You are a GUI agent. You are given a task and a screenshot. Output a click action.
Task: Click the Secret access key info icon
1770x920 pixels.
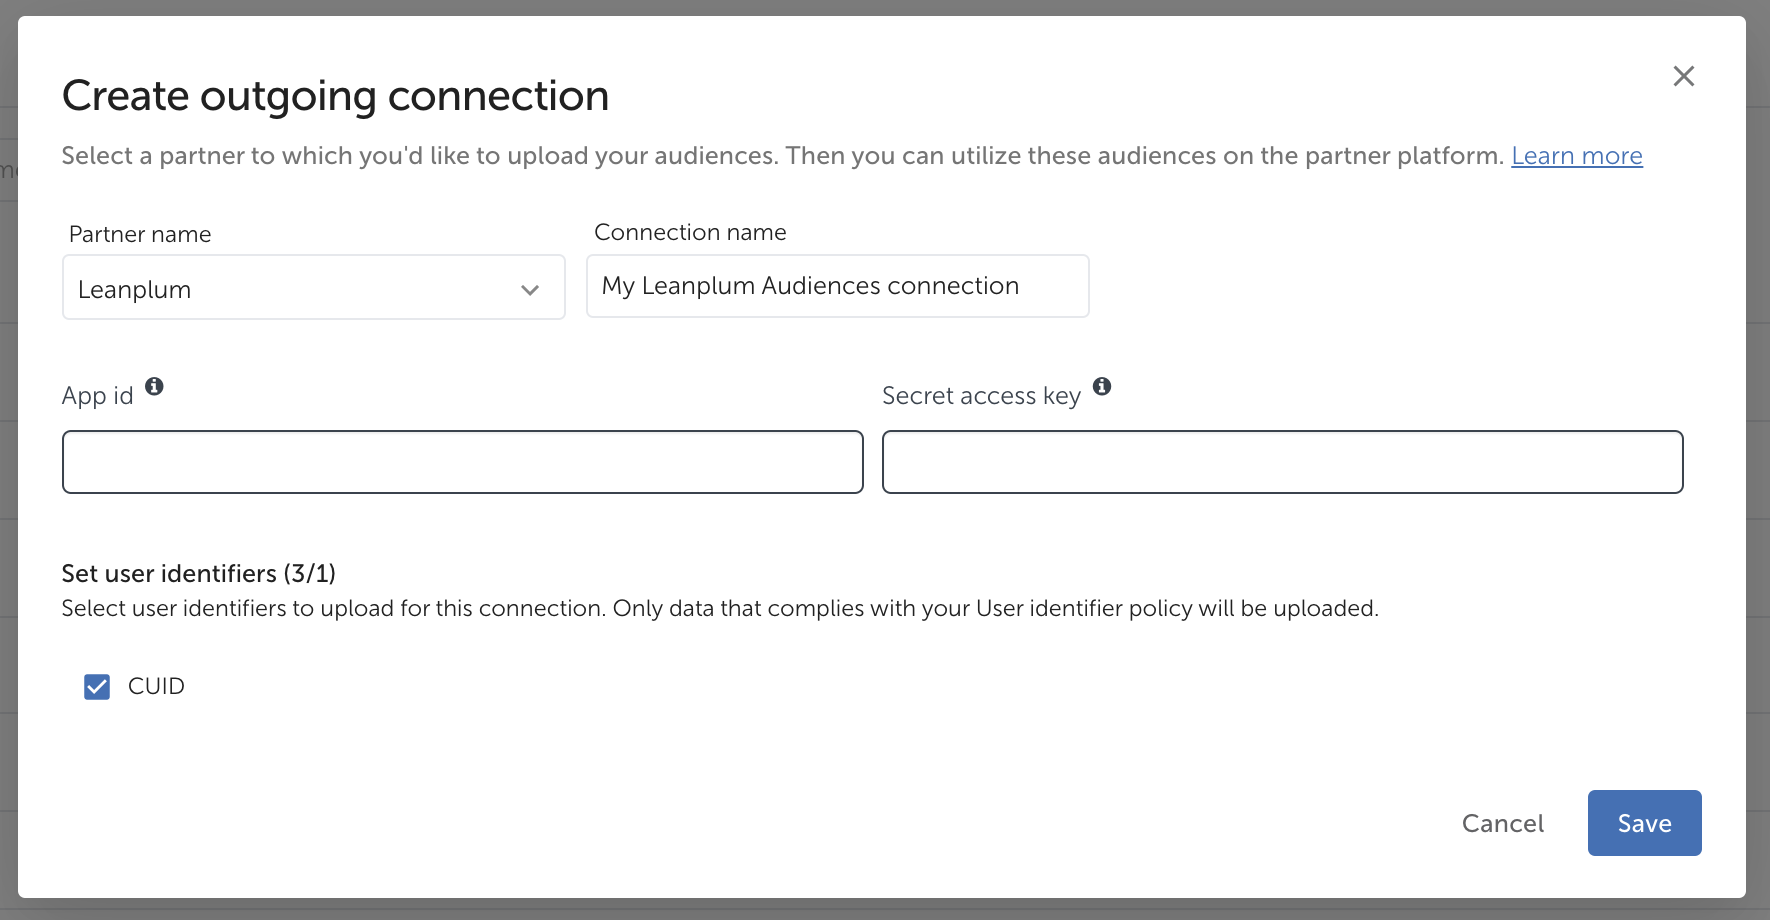1102,386
